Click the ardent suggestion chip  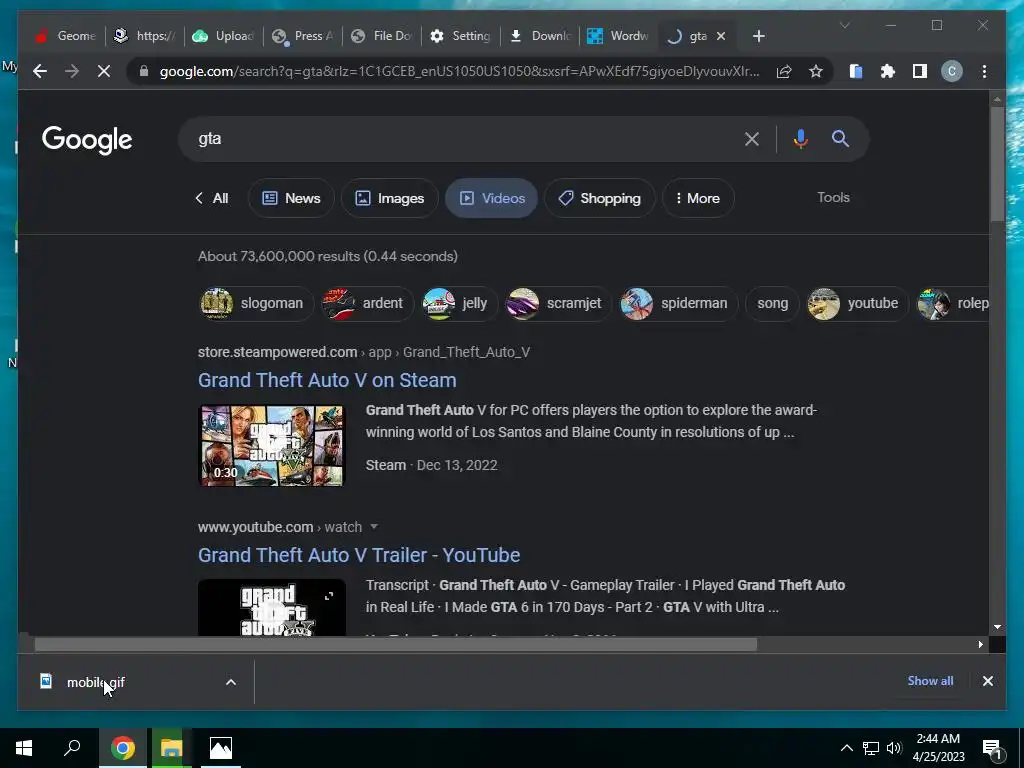[366, 303]
